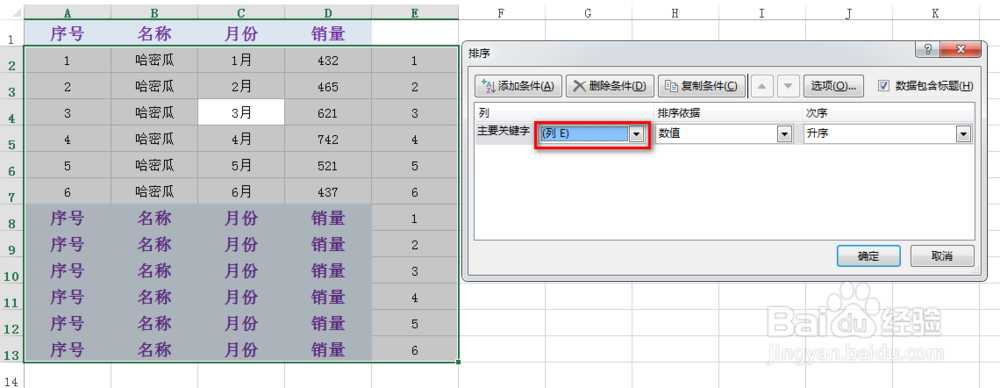Click the Add Condition (添加条件) button

coord(518,86)
